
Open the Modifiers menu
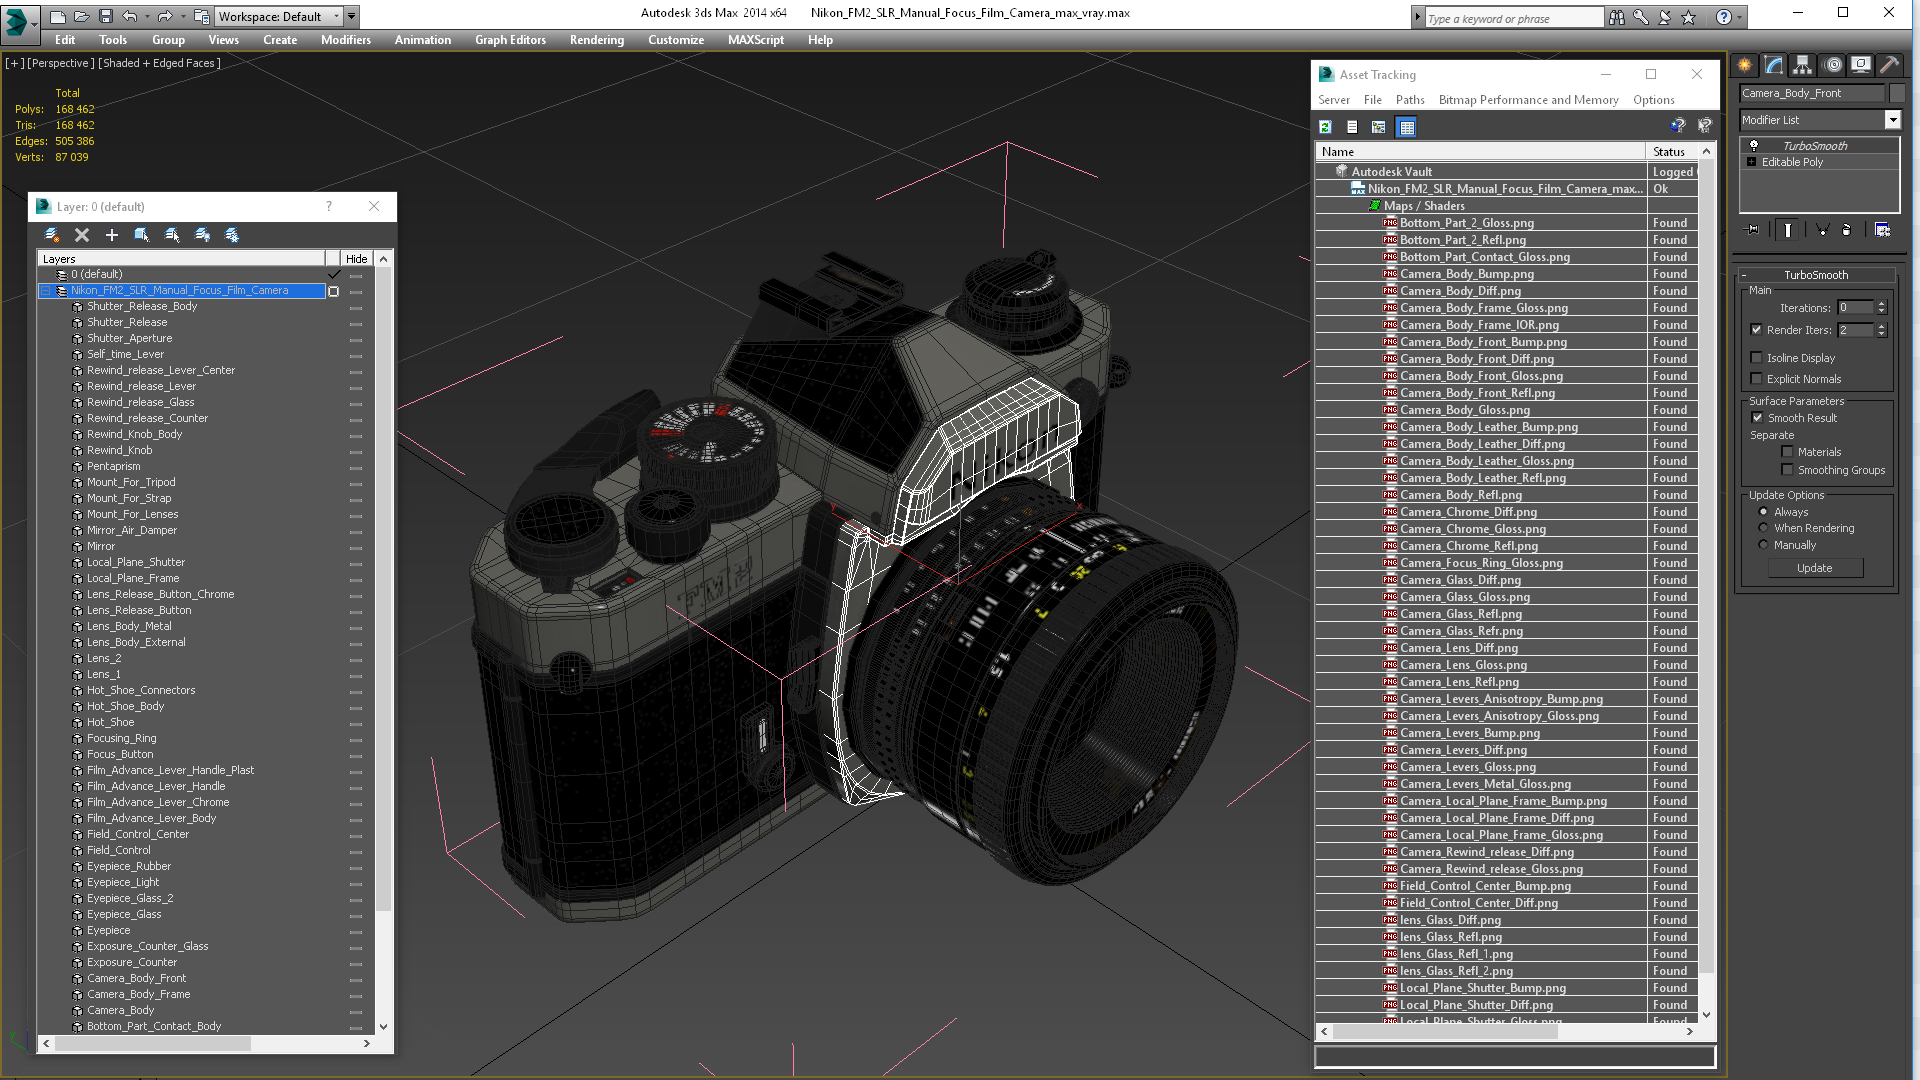(346, 40)
